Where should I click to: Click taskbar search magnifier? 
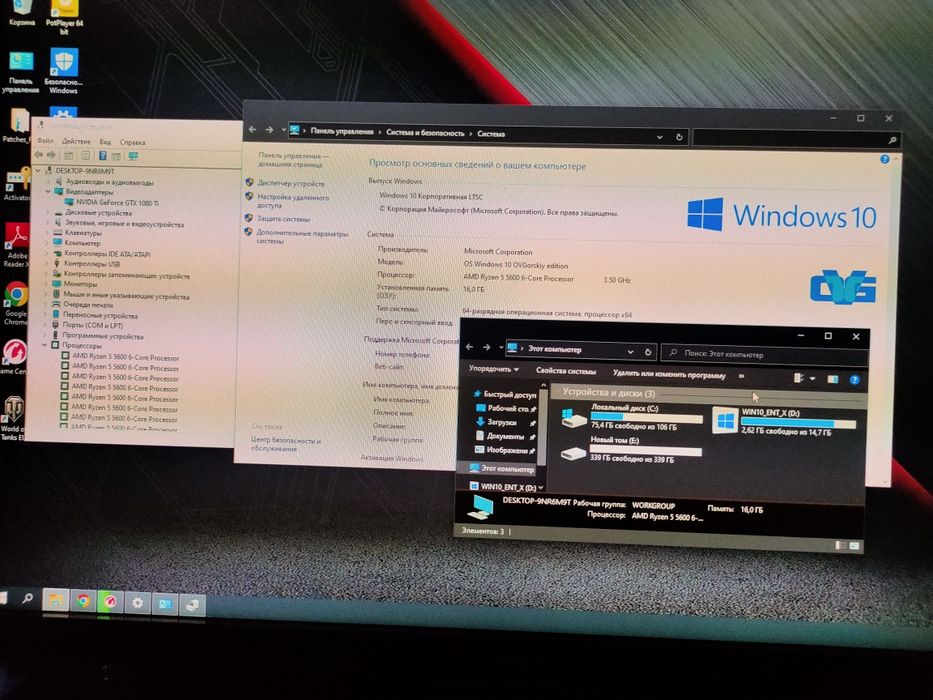coord(27,598)
